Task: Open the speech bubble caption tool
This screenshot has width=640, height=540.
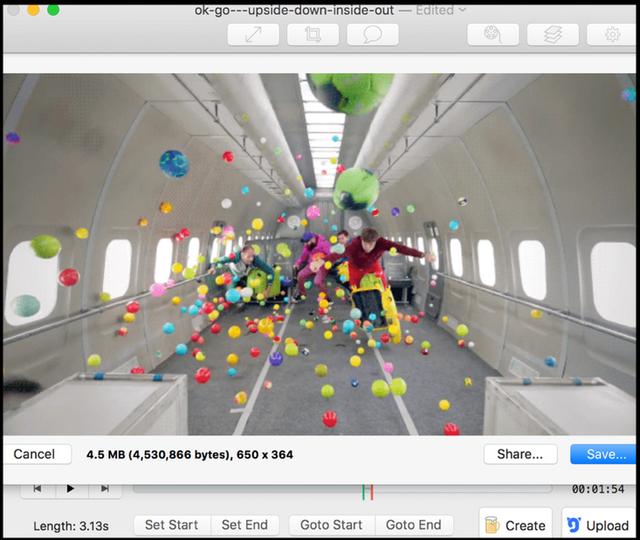Action: [x=372, y=34]
